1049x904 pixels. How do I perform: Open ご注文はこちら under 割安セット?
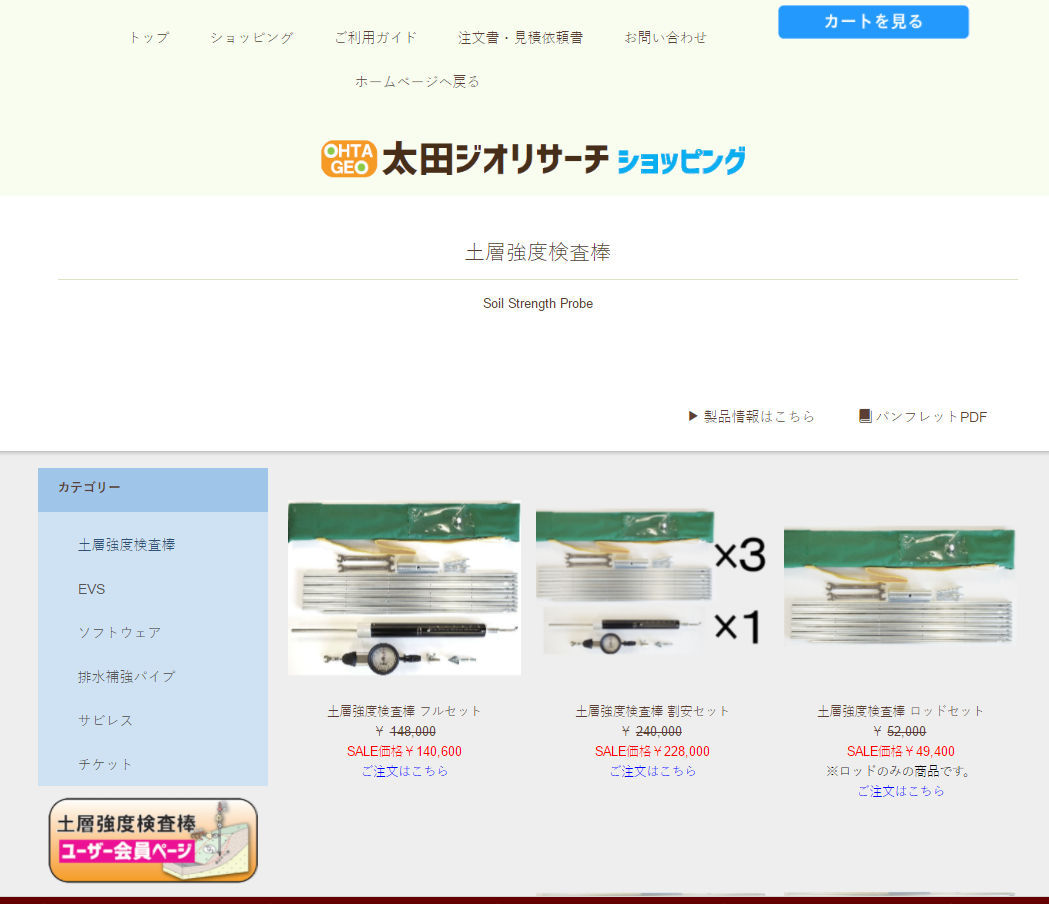pos(650,771)
